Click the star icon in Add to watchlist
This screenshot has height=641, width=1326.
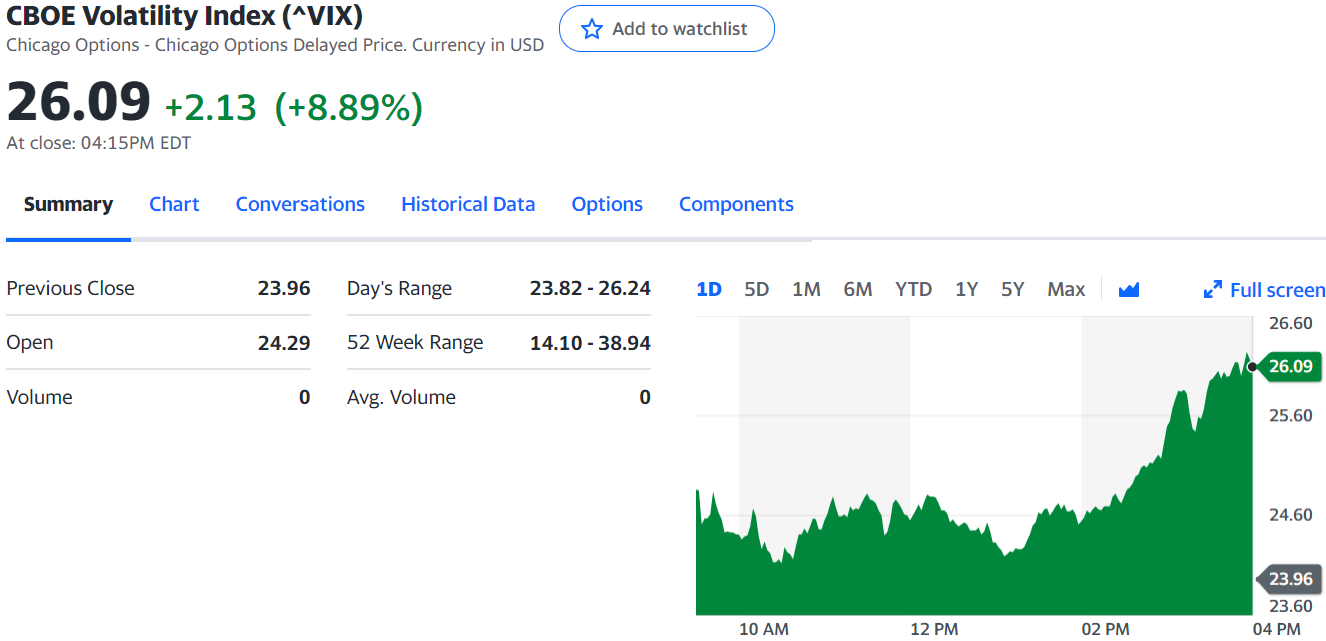tap(592, 29)
